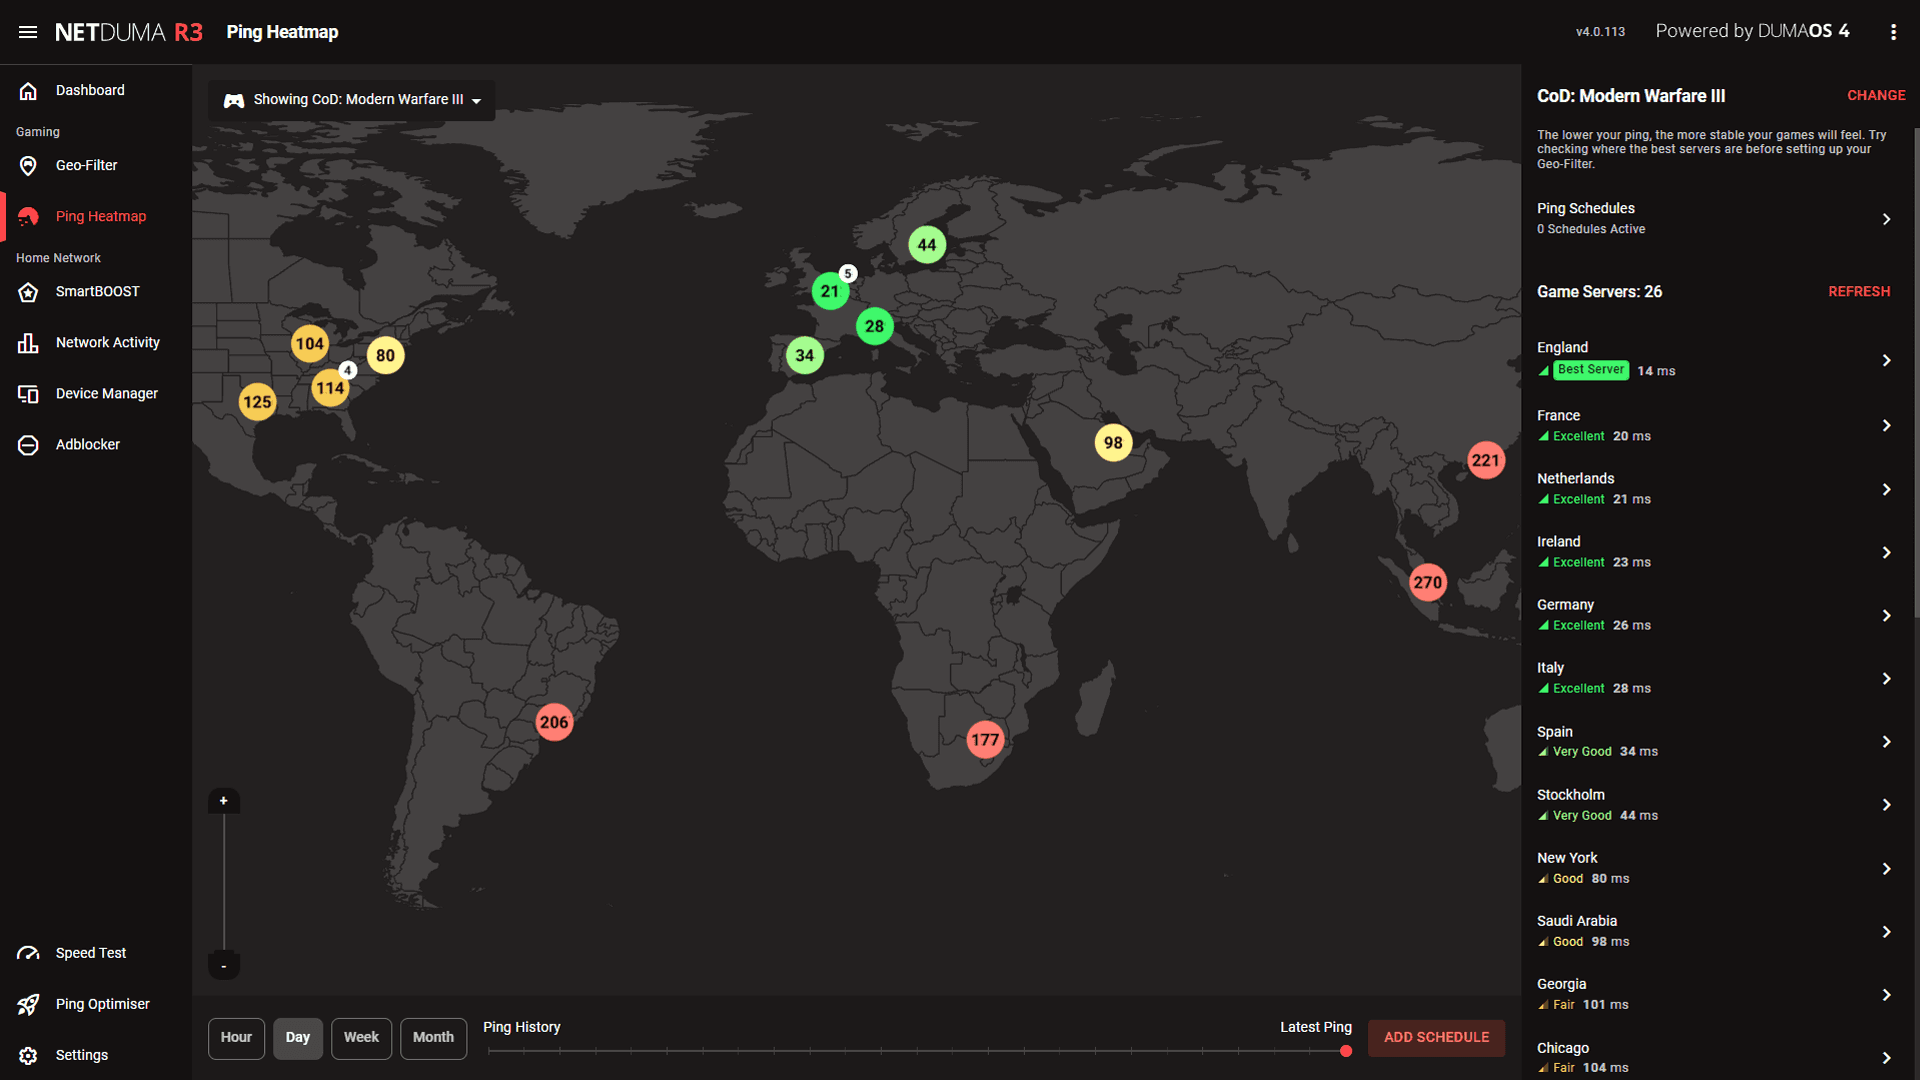Screen dimensions: 1920x1080
Task: Open the Showing CoD: Modern Warfare III dropdown
Action: (x=352, y=100)
